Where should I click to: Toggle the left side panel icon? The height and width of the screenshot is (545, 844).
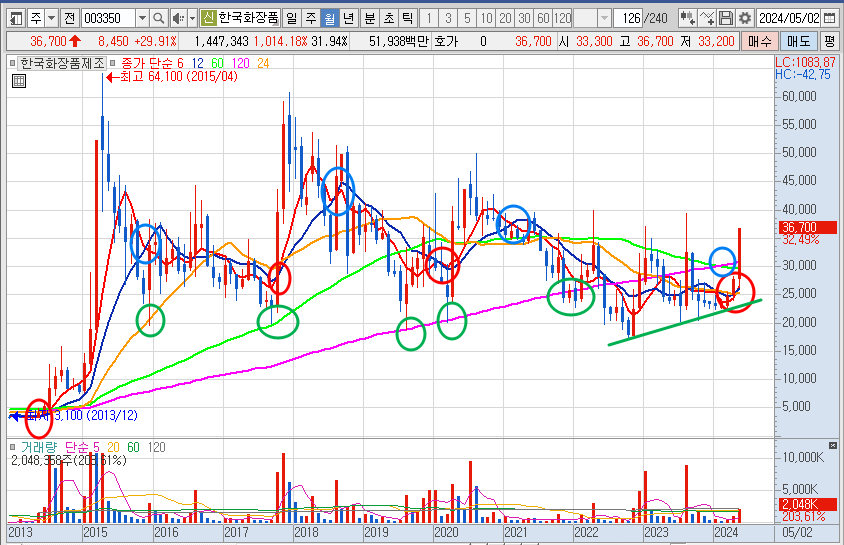(x=16, y=19)
